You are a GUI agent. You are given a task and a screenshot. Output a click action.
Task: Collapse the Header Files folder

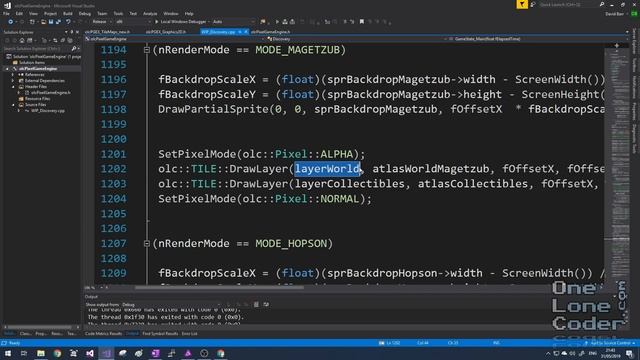coord(13,87)
